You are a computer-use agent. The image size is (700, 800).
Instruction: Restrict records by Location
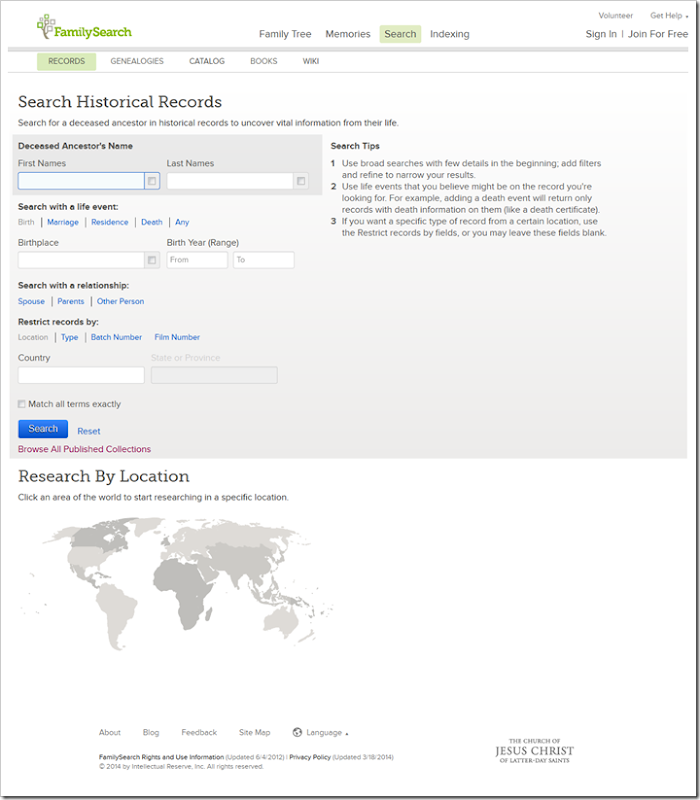point(33,337)
